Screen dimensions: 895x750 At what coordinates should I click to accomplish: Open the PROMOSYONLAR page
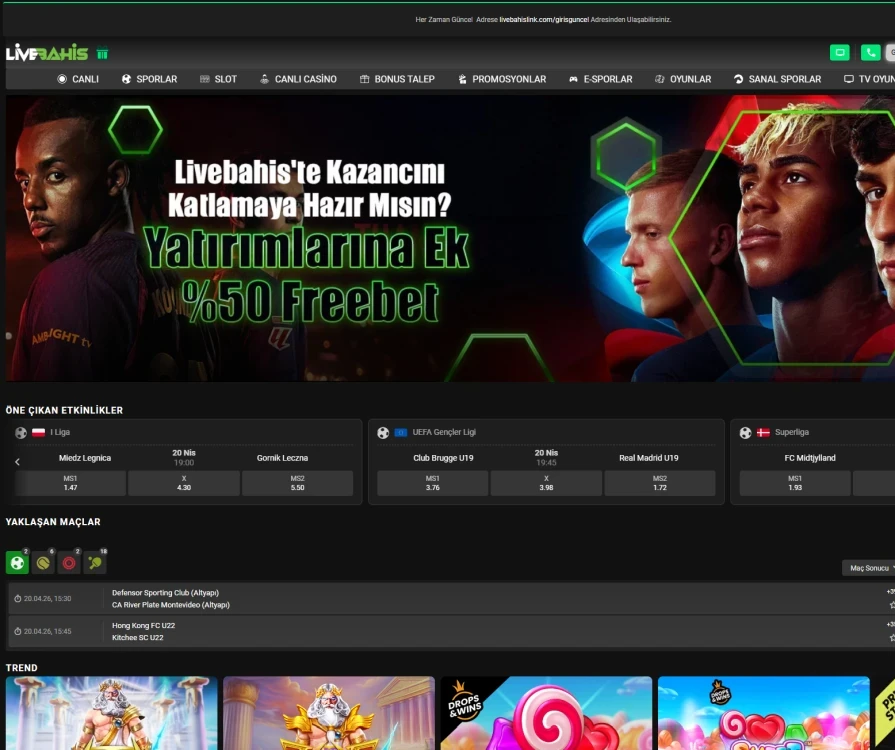pos(502,79)
